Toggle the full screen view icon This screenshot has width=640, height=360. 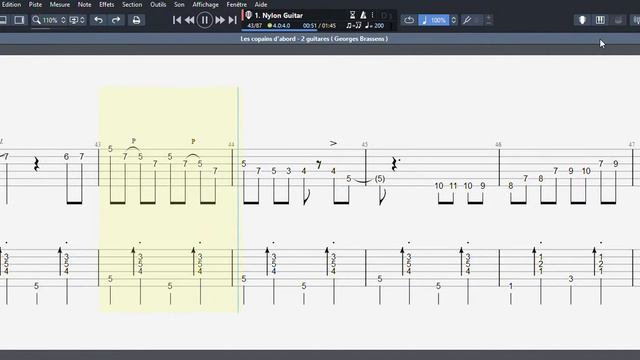[x=19, y=20]
